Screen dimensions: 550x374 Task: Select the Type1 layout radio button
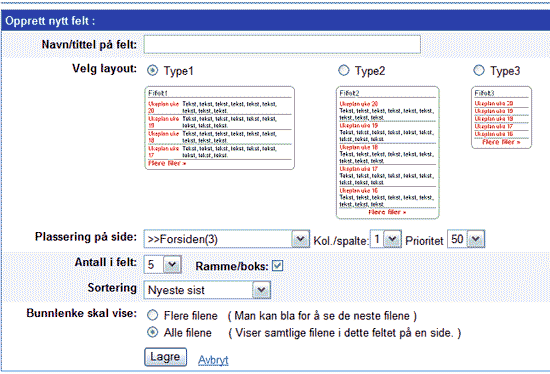pyautogui.click(x=152, y=71)
